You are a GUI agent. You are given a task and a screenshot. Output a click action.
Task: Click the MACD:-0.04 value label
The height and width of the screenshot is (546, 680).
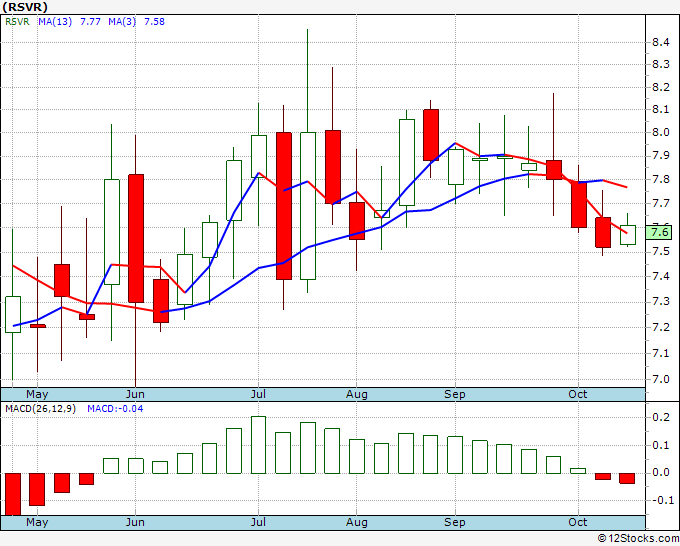coord(115,409)
